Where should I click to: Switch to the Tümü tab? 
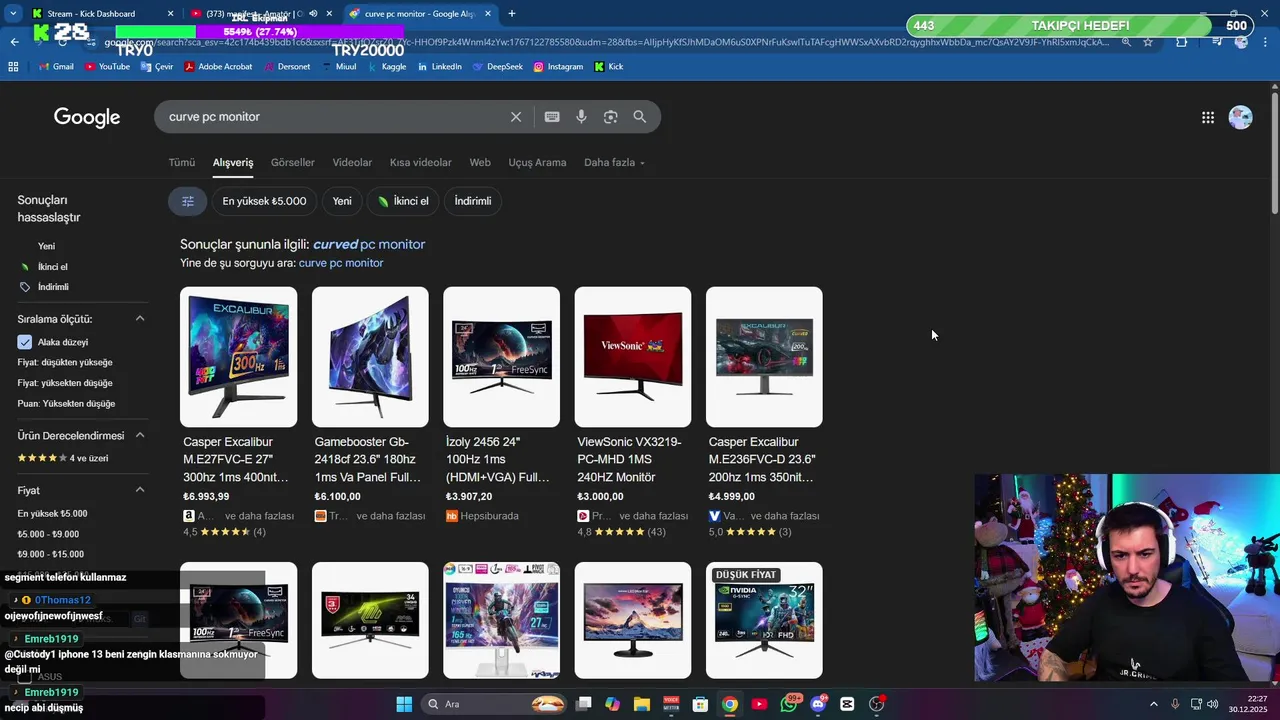coord(182,163)
